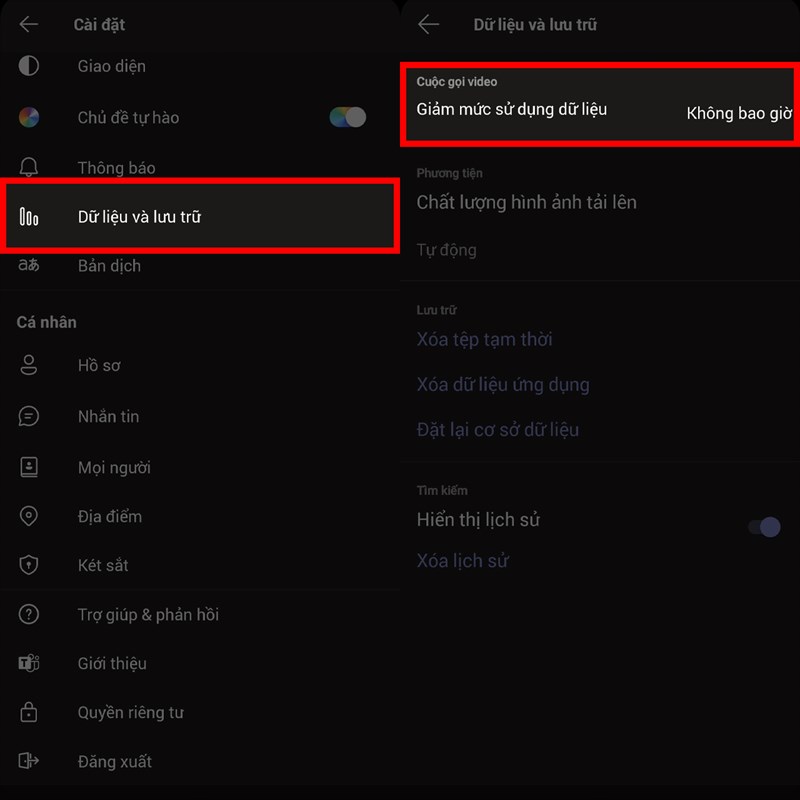This screenshot has height=800, width=800.
Task: Open Chất lượng hình ảnh tải lên setting
Action: click(x=526, y=203)
